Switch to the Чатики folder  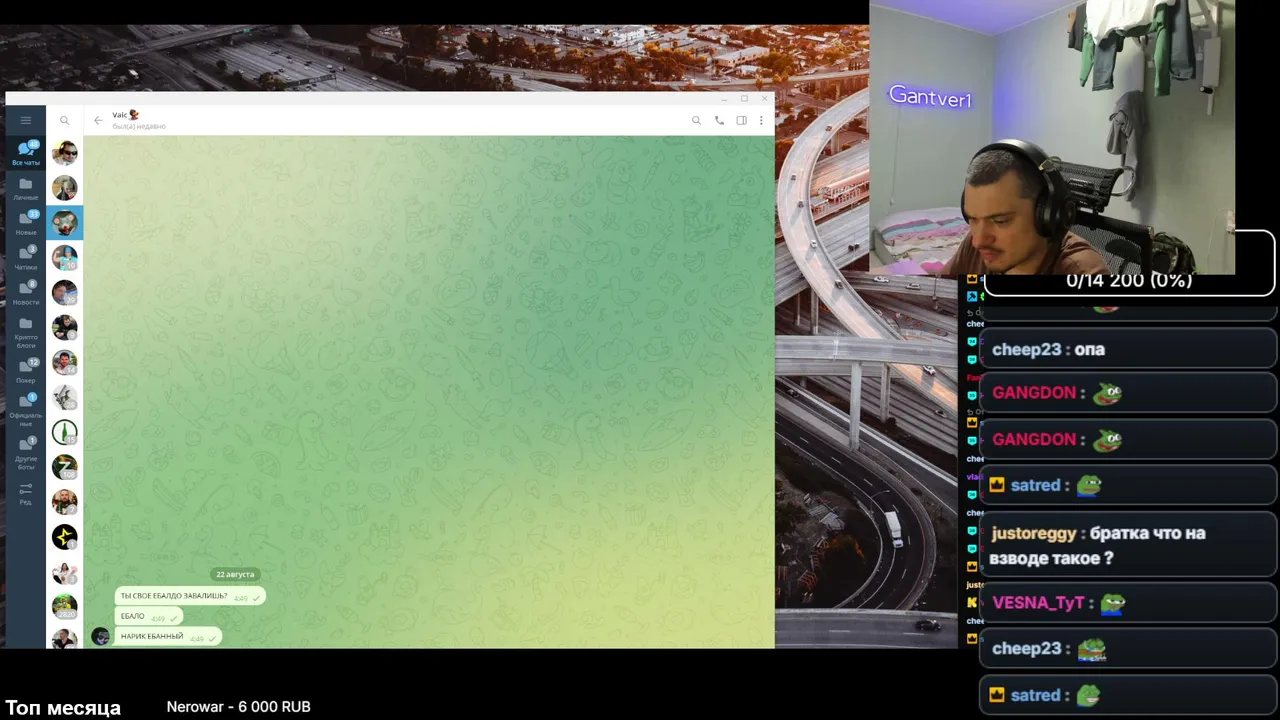26,259
